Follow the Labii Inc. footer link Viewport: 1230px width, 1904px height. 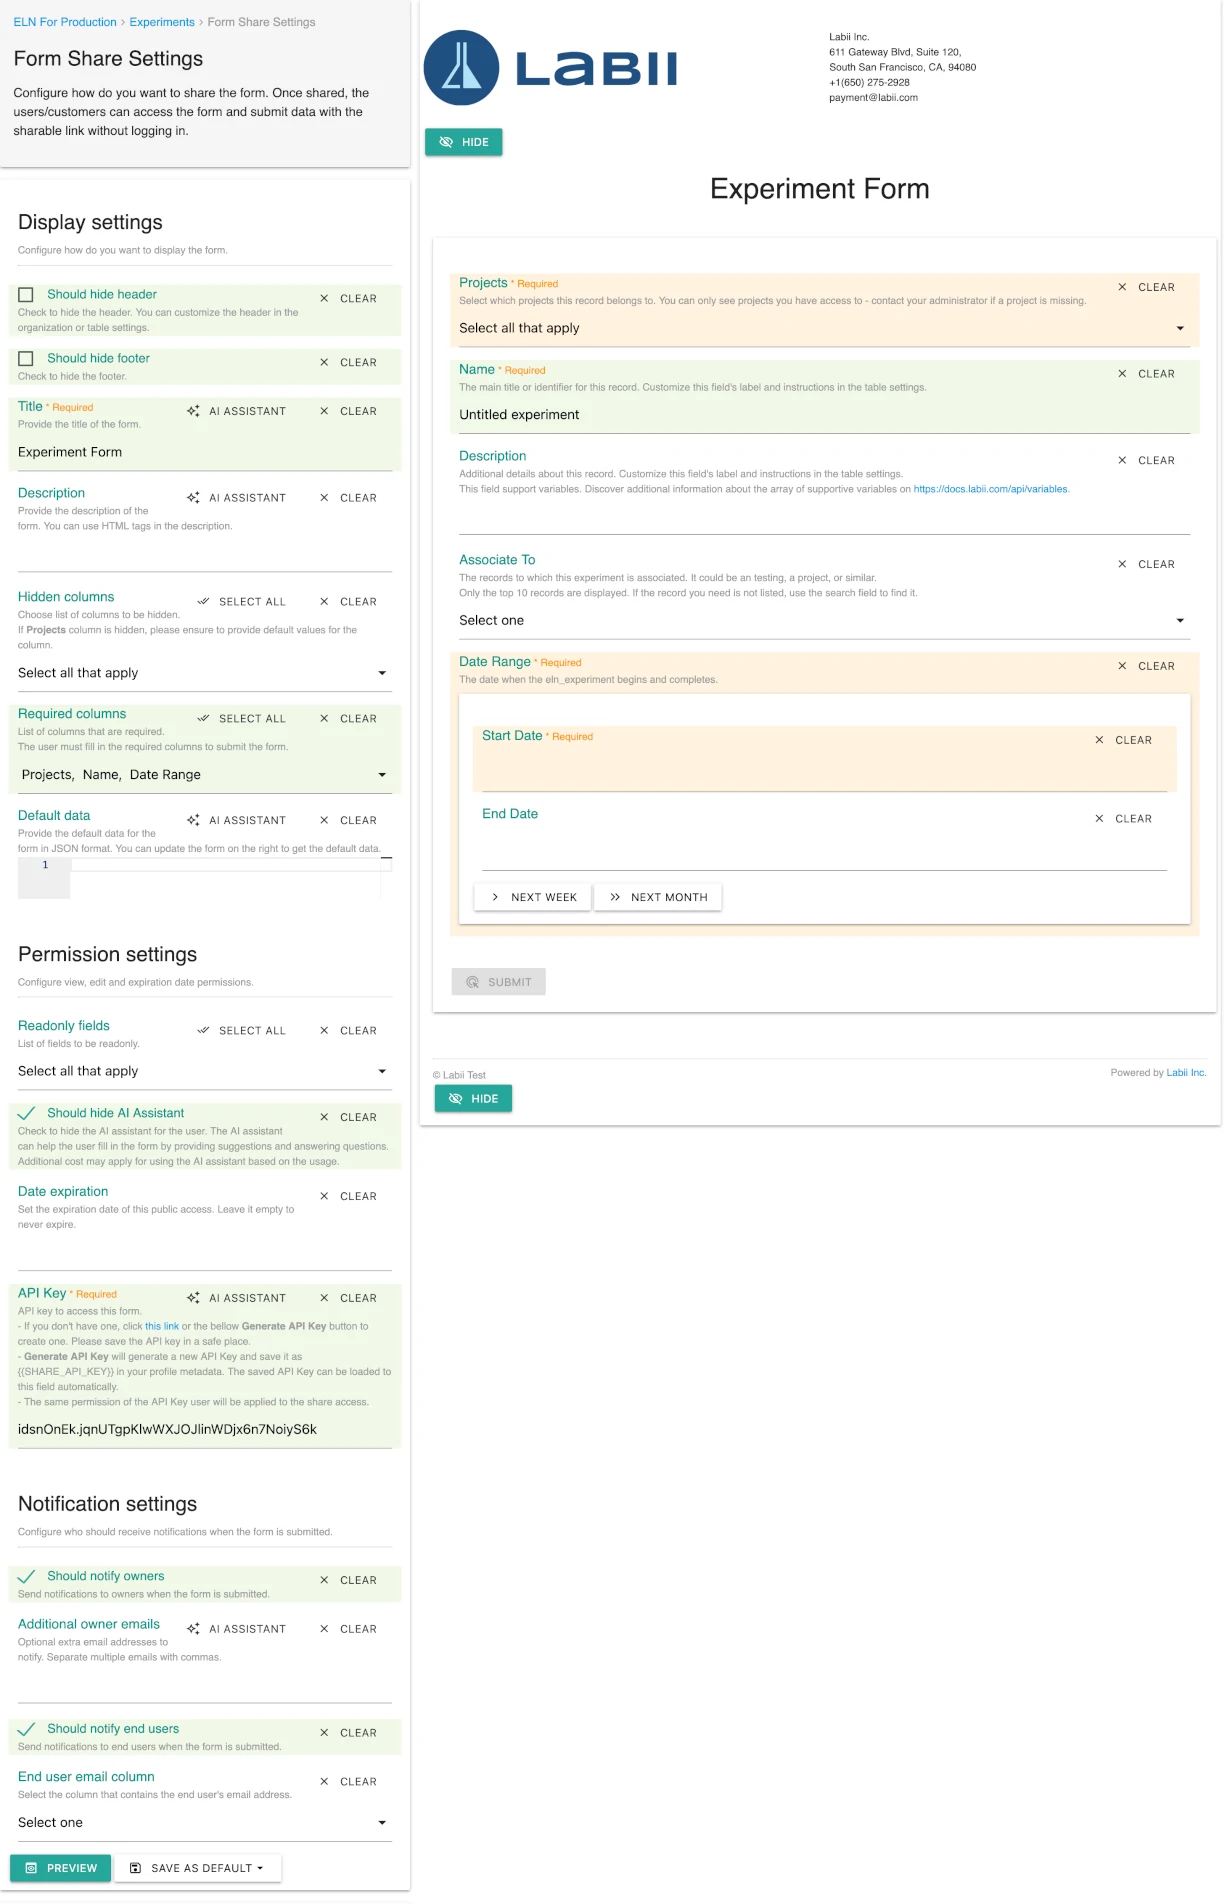(x=1186, y=1073)
